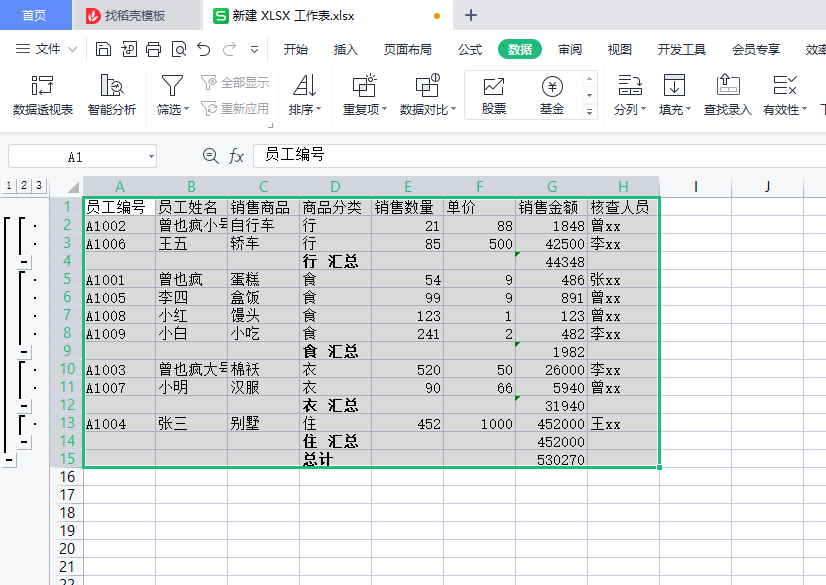
Task: Click the Print icon in quick toolbar
Action: pyautogui.click(x=153, y=49)
